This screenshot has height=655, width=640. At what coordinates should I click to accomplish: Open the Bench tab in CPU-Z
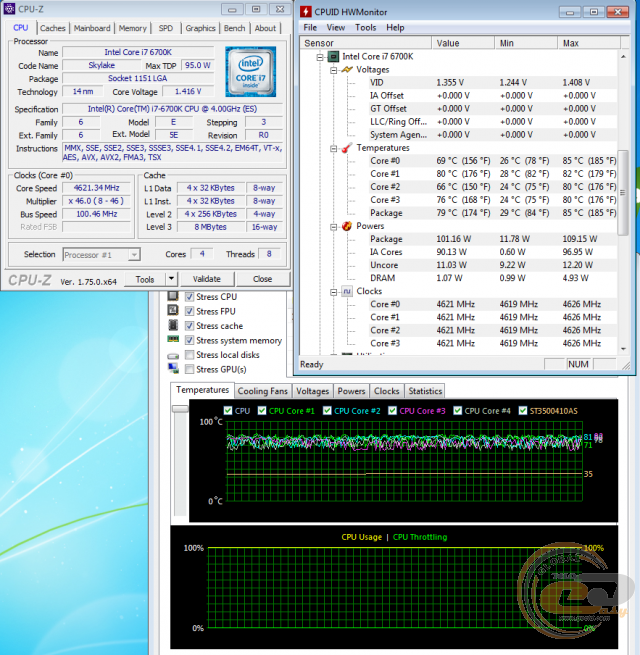pyautogui.click(x=234, y=28)
